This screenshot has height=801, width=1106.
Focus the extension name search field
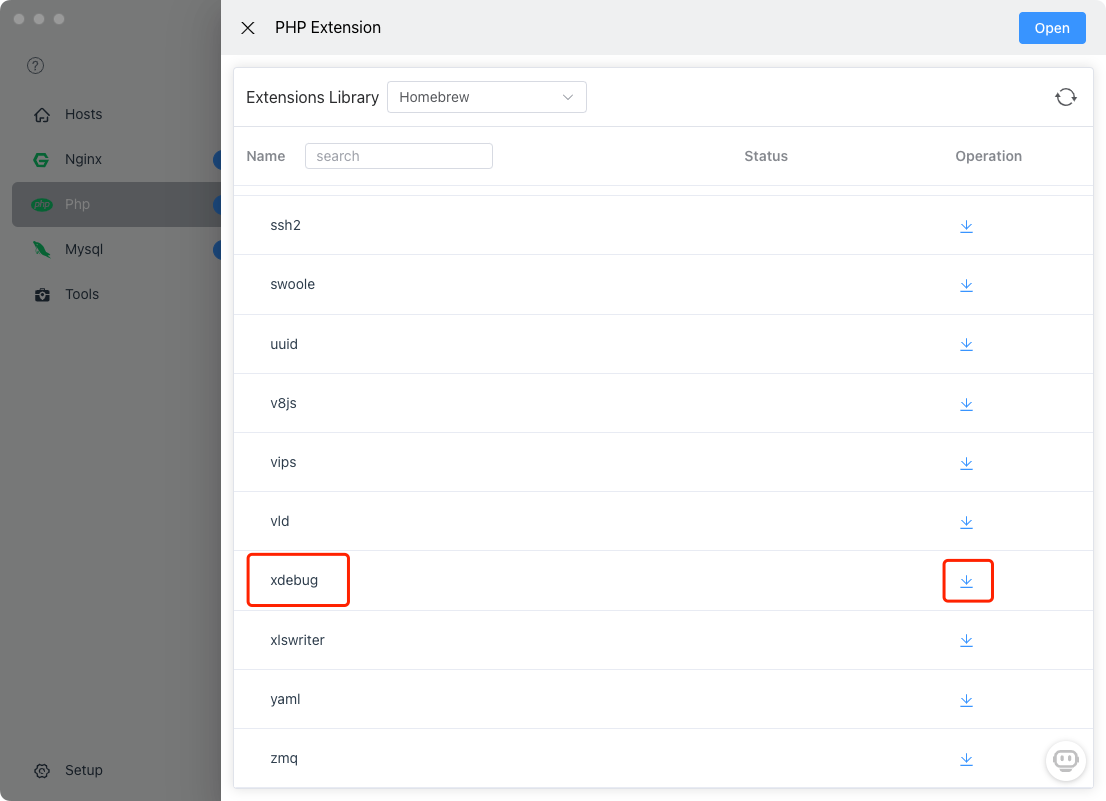click(x=399, y=156)
